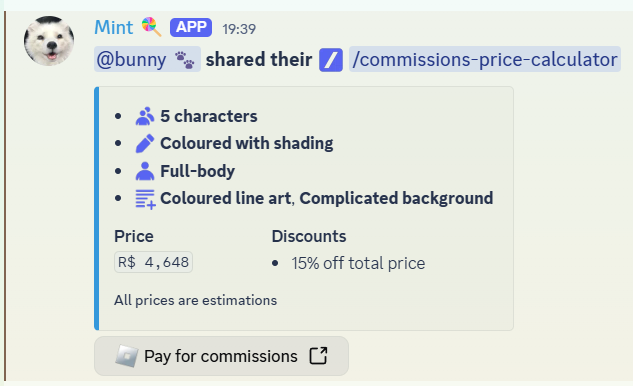Image resolution: width=633 pixels, height=386 pixels.
Task: Select the R$ 4,648 price code
Action: pyautogui.click(x=153, y=262)
